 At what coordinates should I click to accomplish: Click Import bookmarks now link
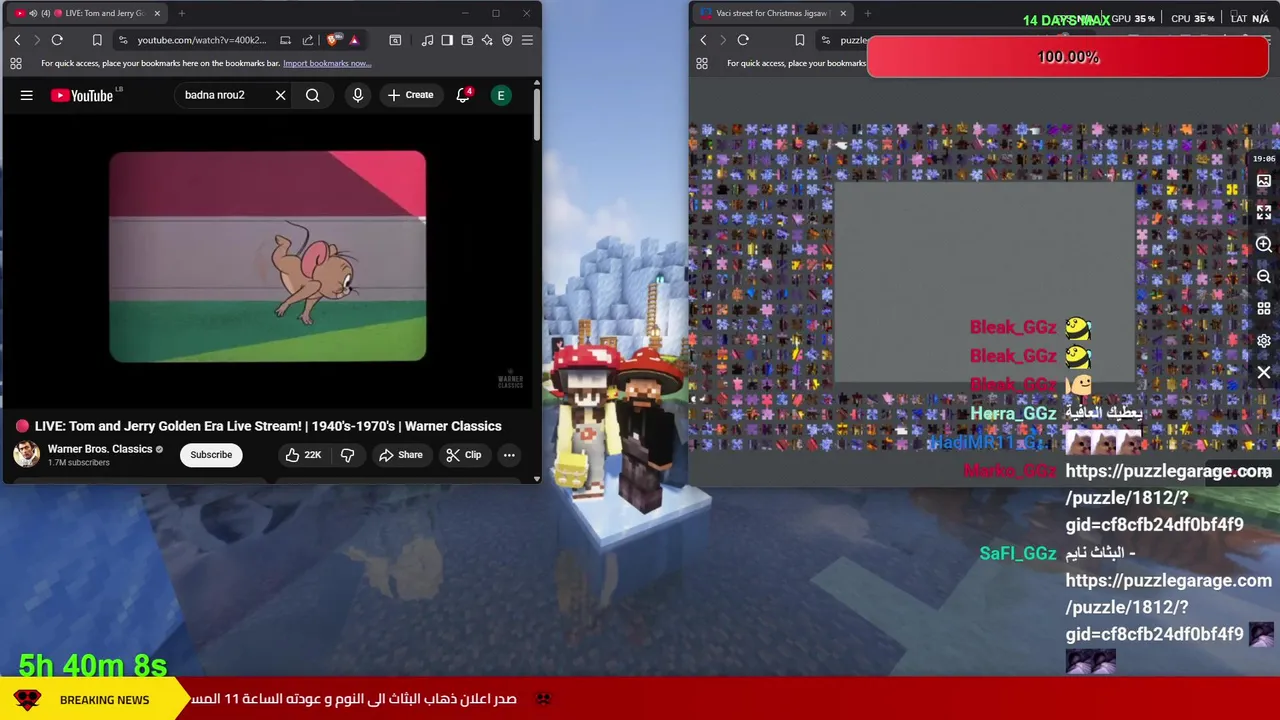pos(327,63)
